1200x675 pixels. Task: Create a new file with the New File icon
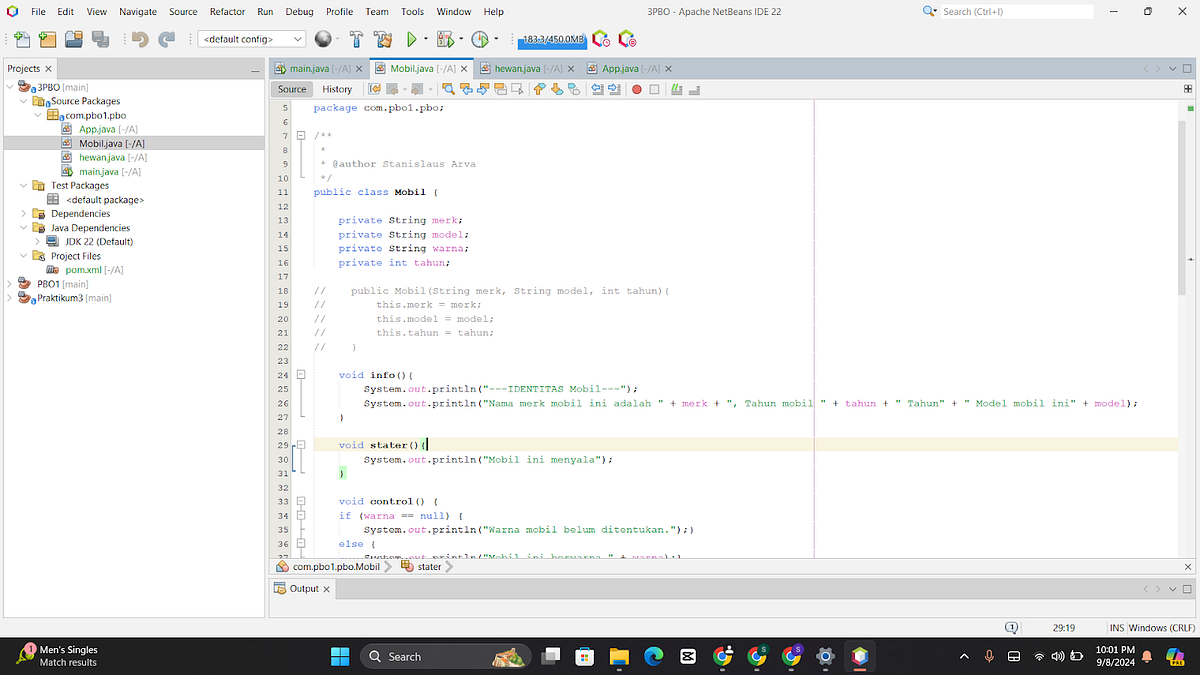coord(22,40)
